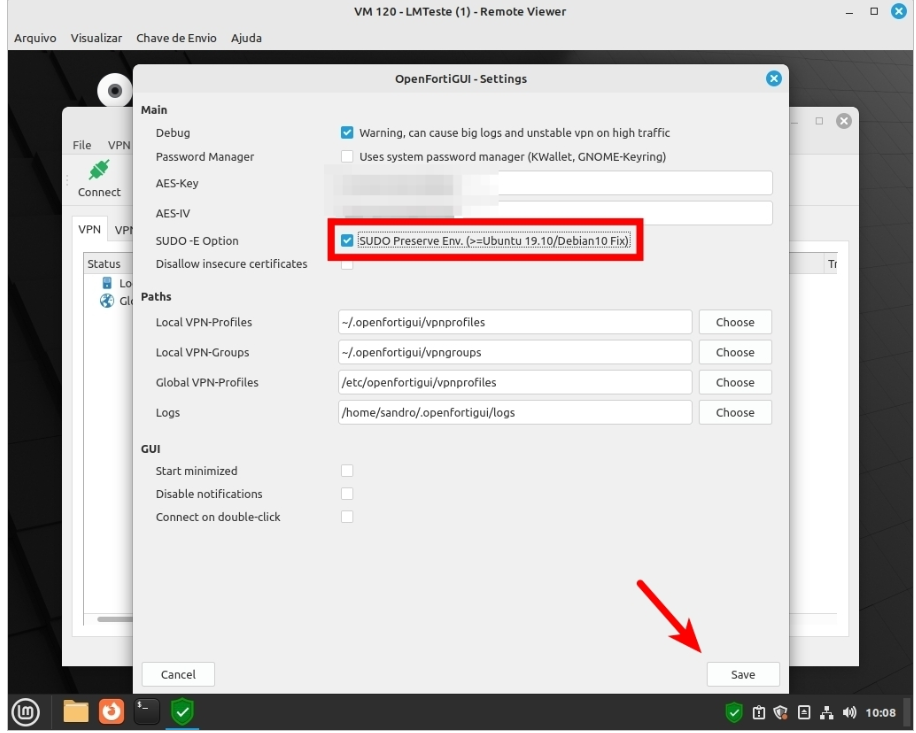The width and height of the screenshot is (916, 733).
Task: Click the network icon in system tray
Action: 827,713
